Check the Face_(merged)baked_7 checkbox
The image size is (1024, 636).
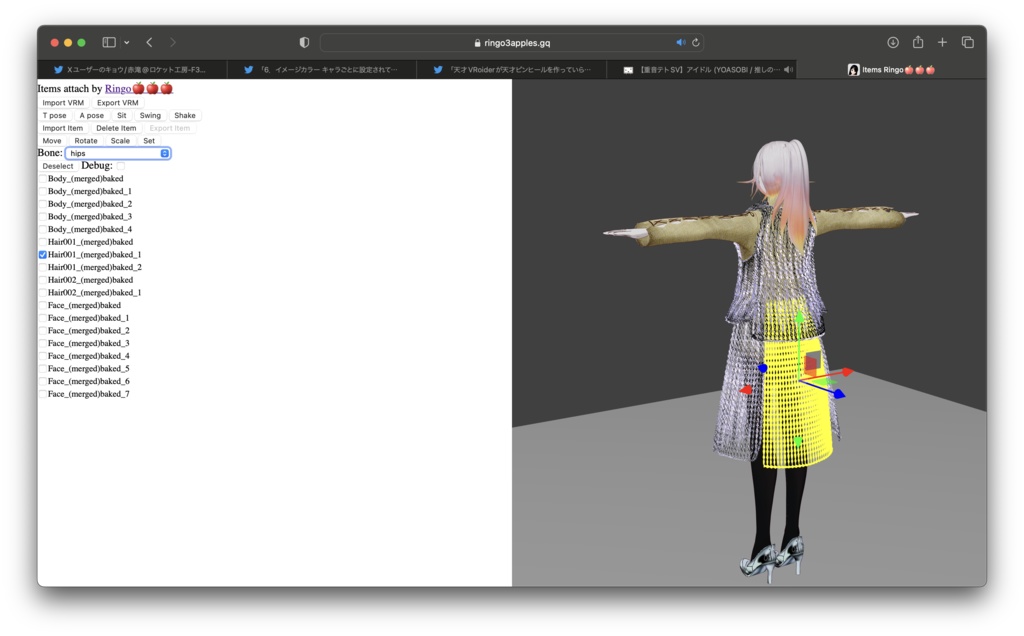point(43,394)
